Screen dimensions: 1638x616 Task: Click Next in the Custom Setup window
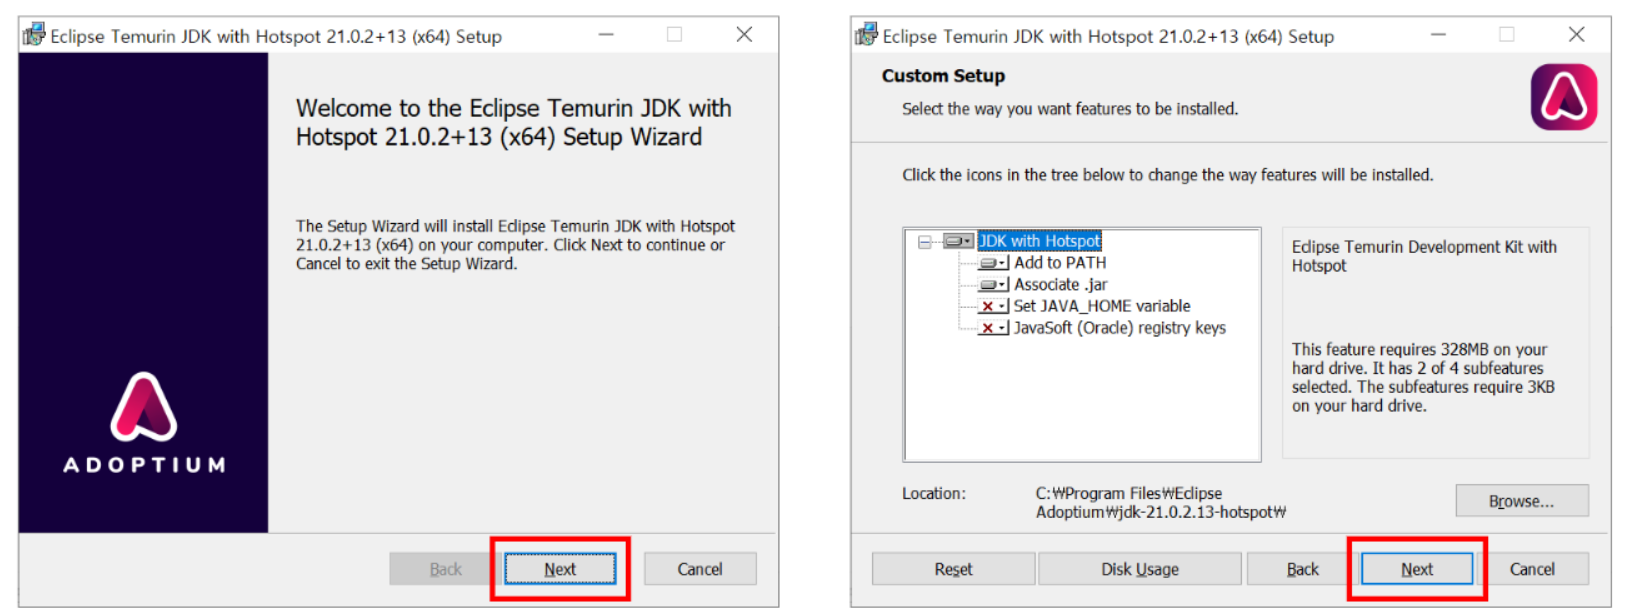click(x=1417, y=569)
